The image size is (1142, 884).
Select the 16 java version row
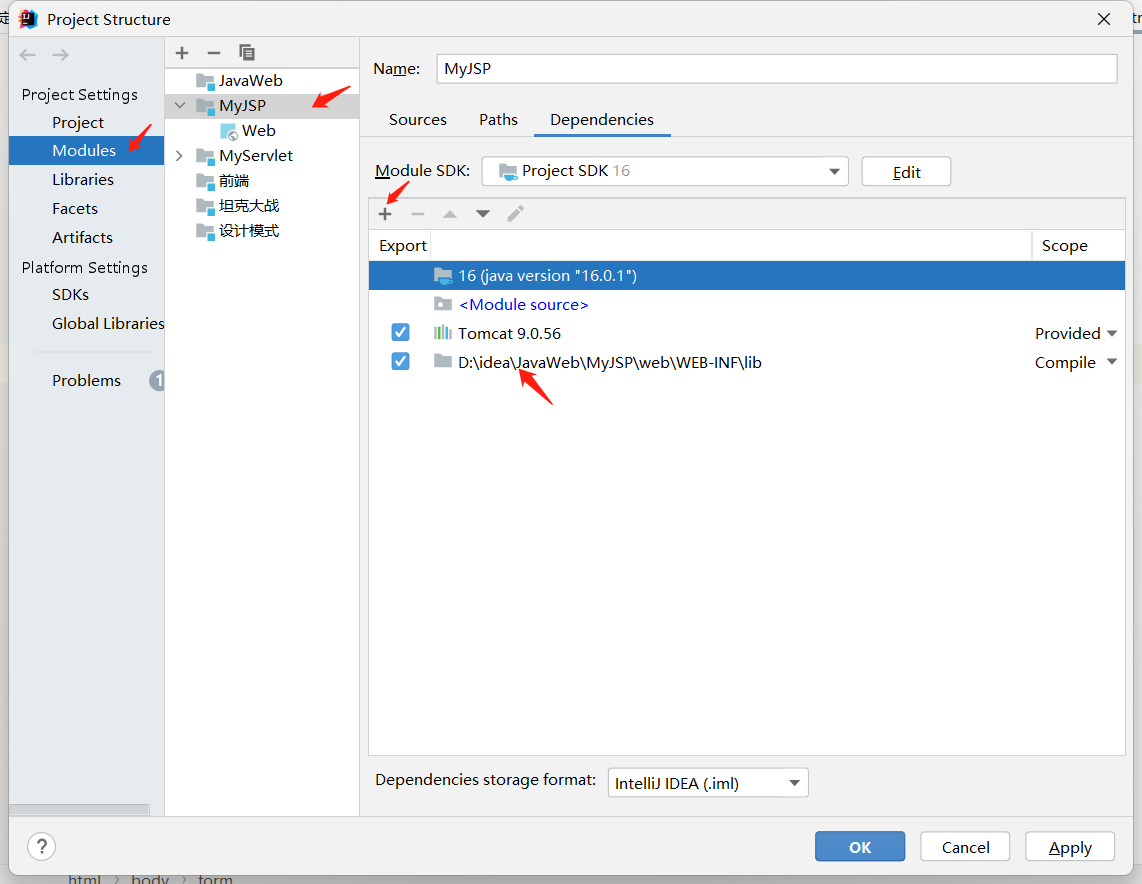pyautogui.click(x=747, y=275)
